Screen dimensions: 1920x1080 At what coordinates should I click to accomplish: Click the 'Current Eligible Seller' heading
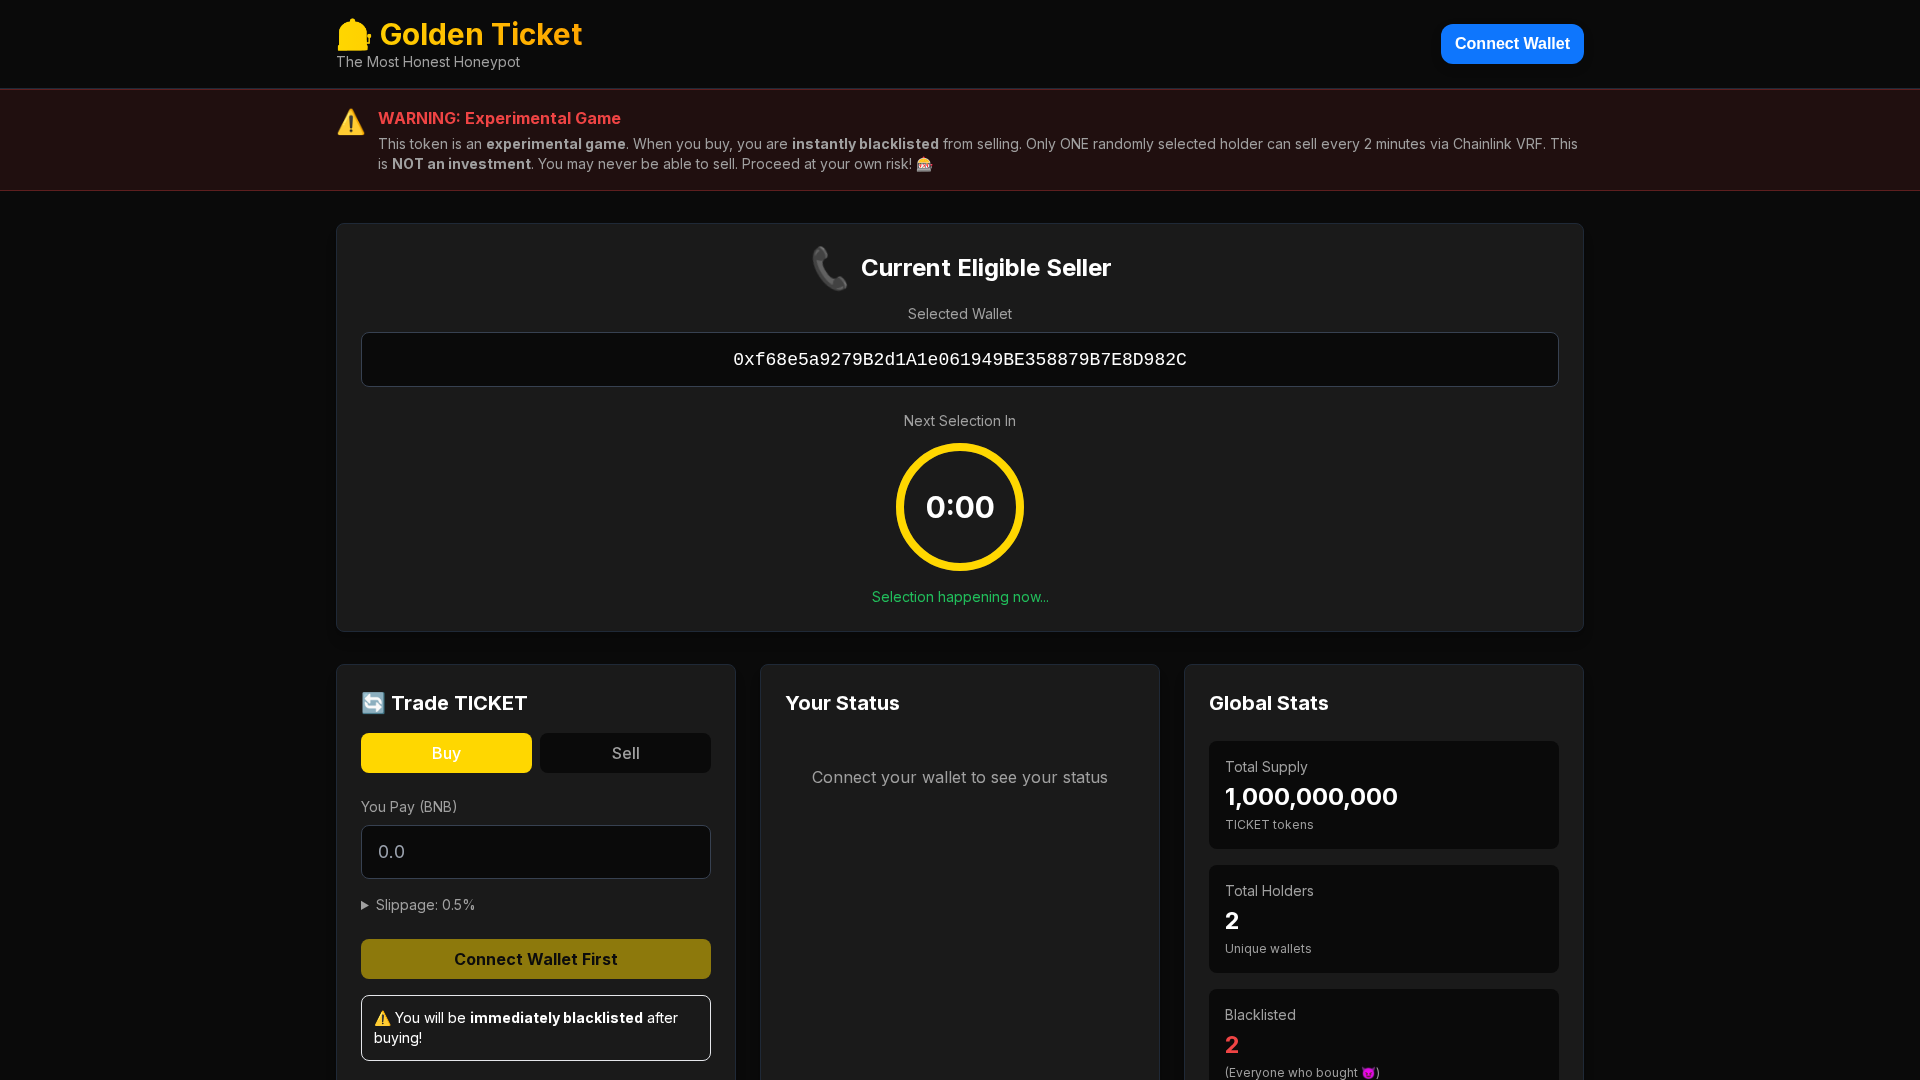[986, 268]
